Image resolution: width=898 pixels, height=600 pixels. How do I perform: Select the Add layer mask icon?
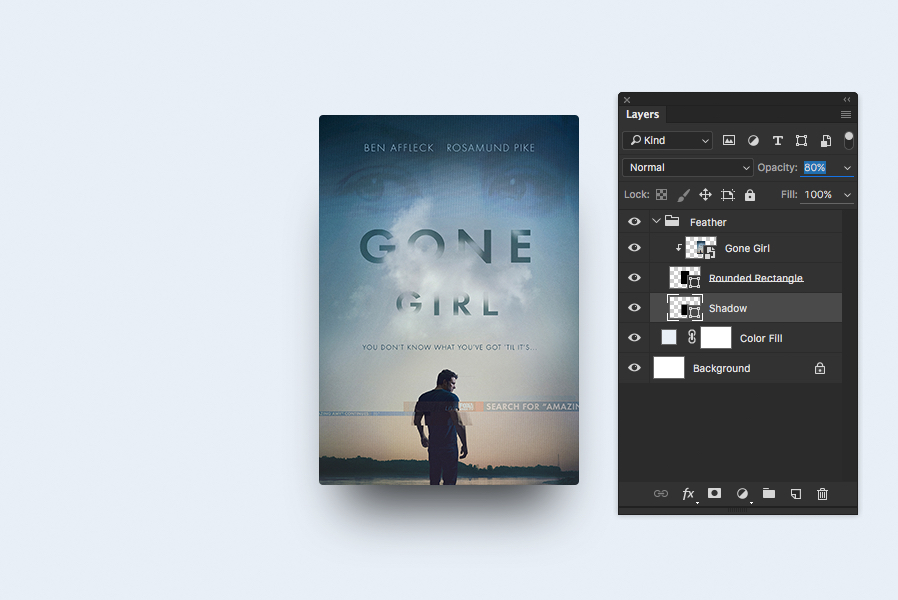click(x=714, y=493)
